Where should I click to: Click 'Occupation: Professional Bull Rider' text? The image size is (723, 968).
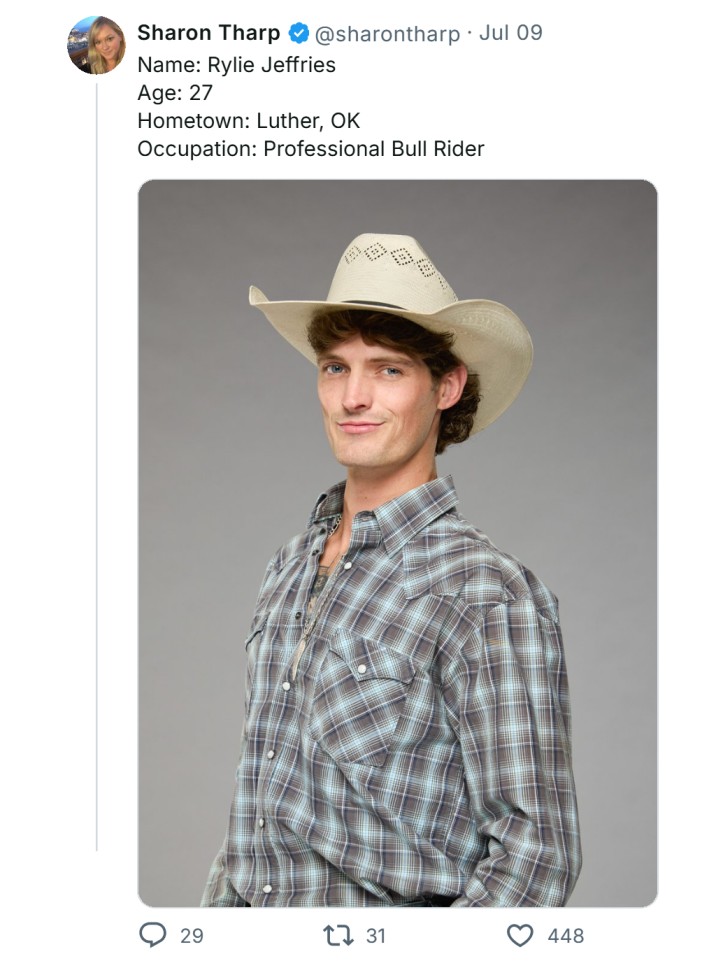[x=311, y=149]
